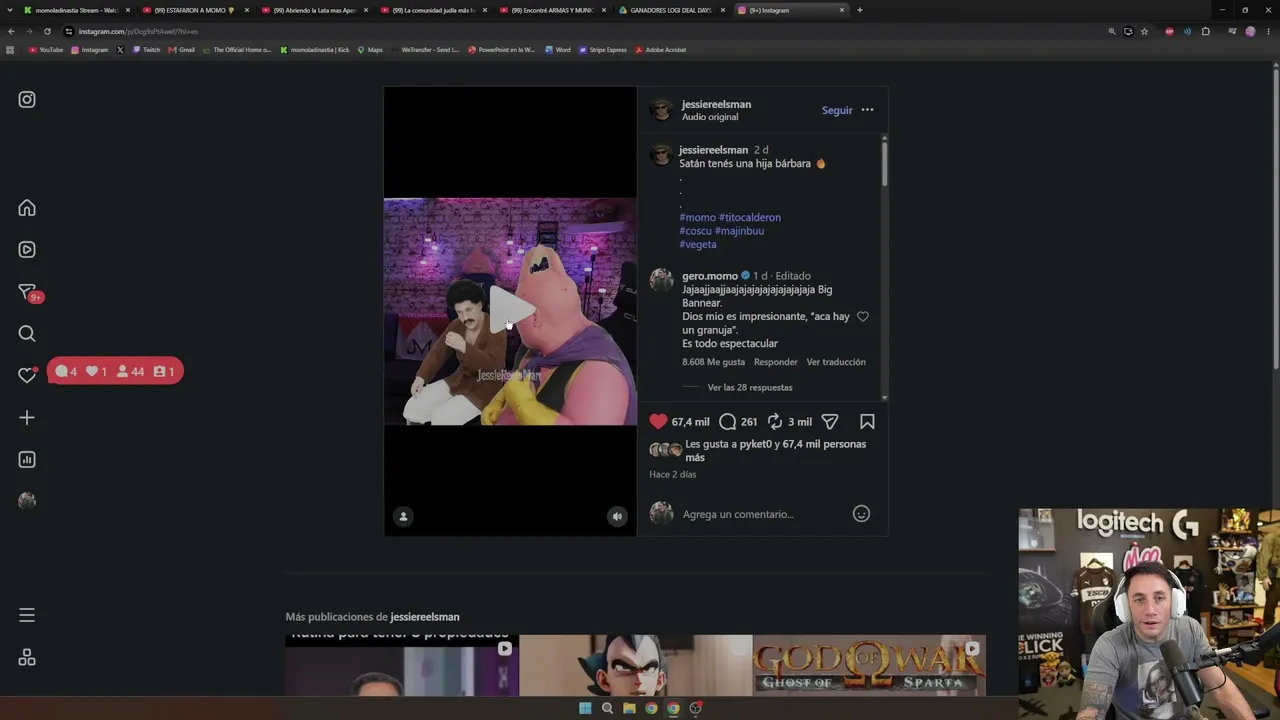Reply to gero.momo's comment via Responder
This screenshot has width=1280, height=720.
click(x=776, y=362)
